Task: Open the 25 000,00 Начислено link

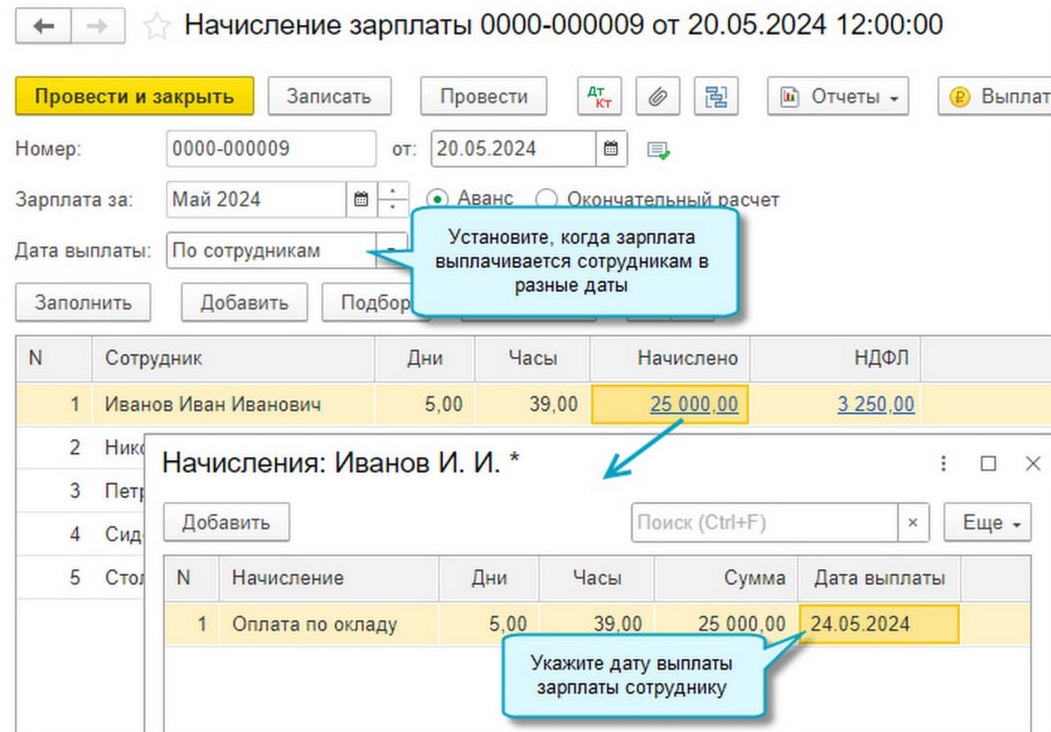Action: coord(694,404)
